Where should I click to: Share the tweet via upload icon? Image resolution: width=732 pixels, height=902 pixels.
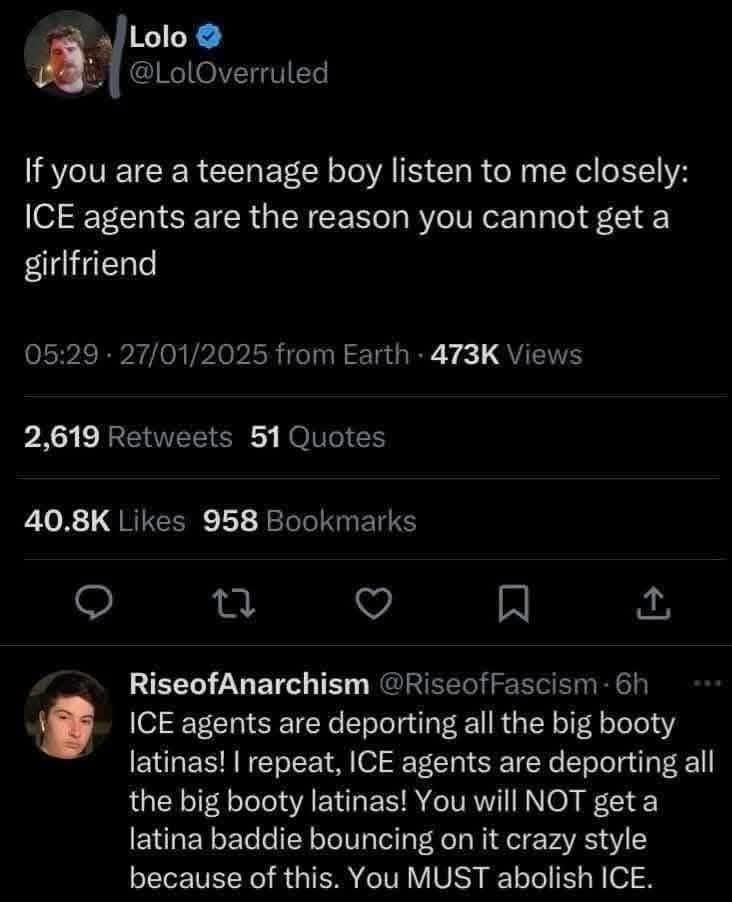(x=653, y=603)
